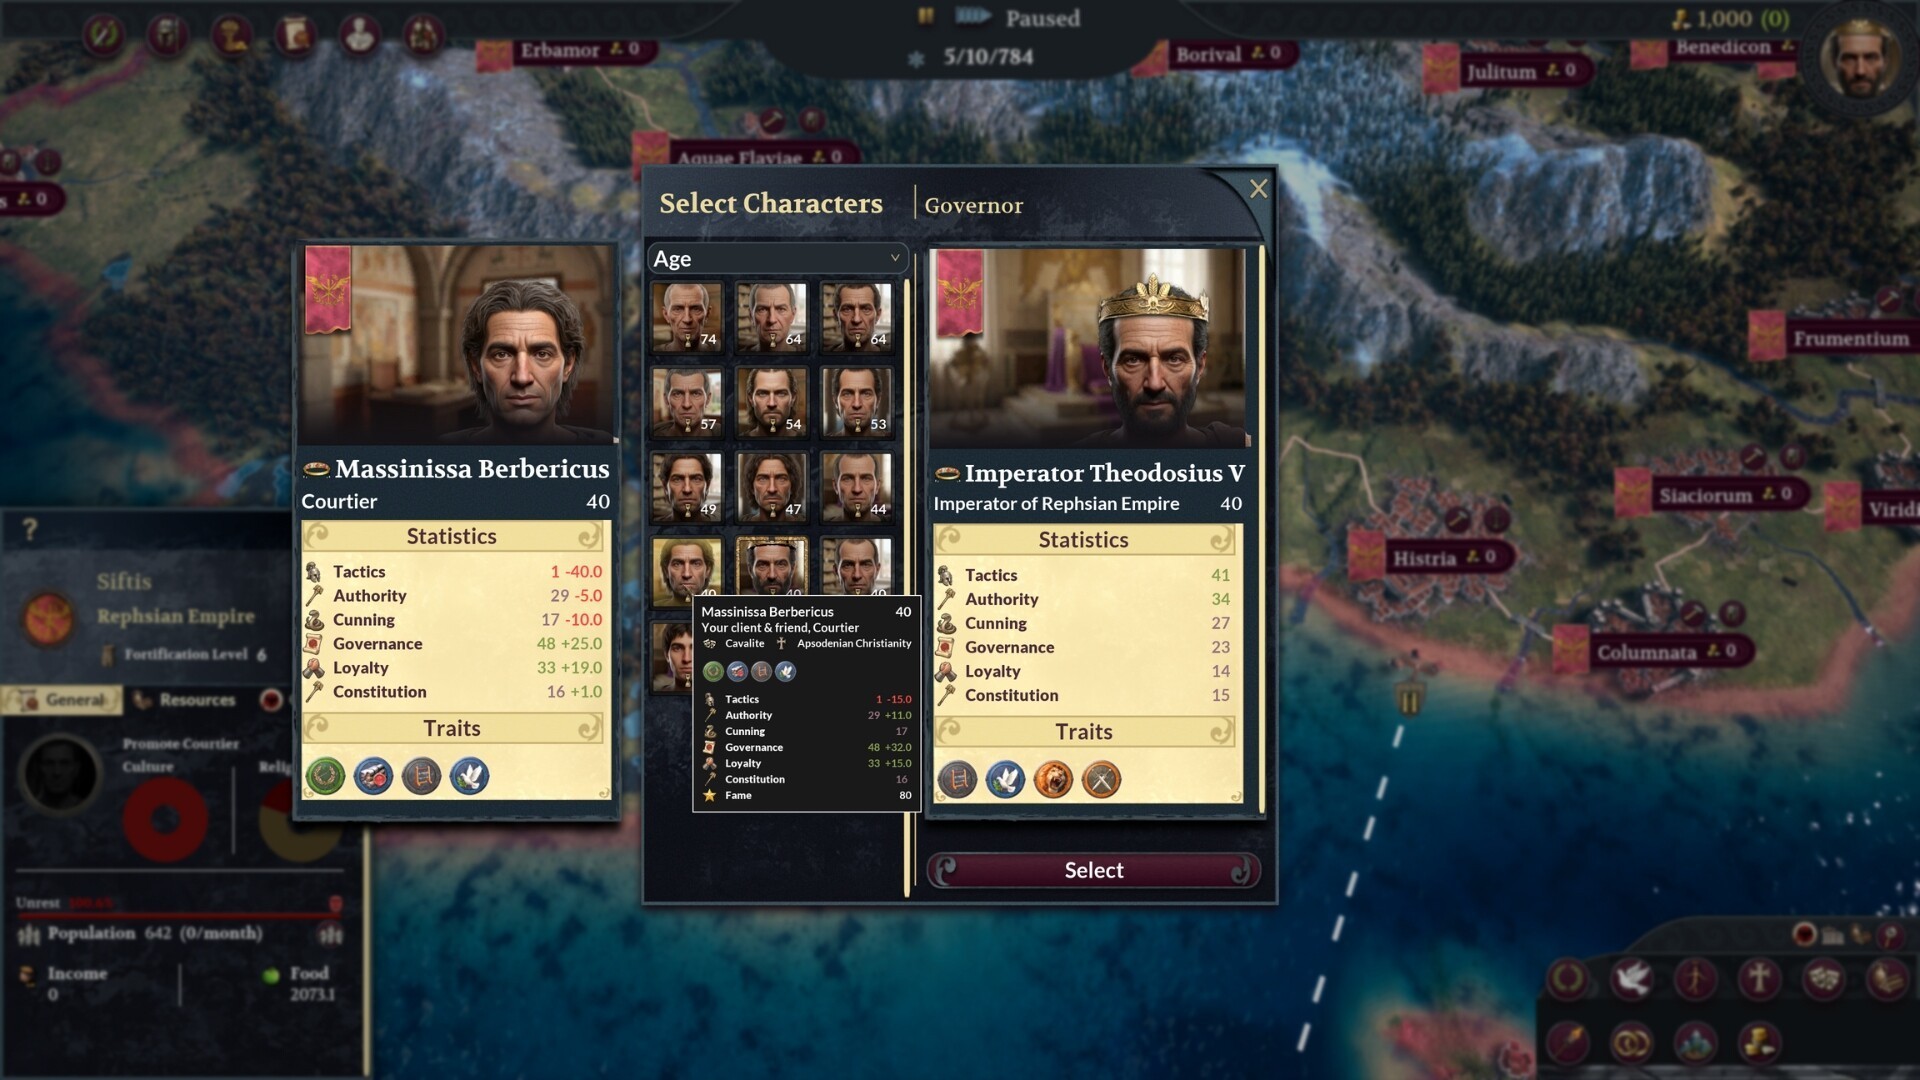This screenshot has height=1080, width=1920.
Task: Click the dove trait icon on Theodosius's card
Action: [x=1005, y=779]
